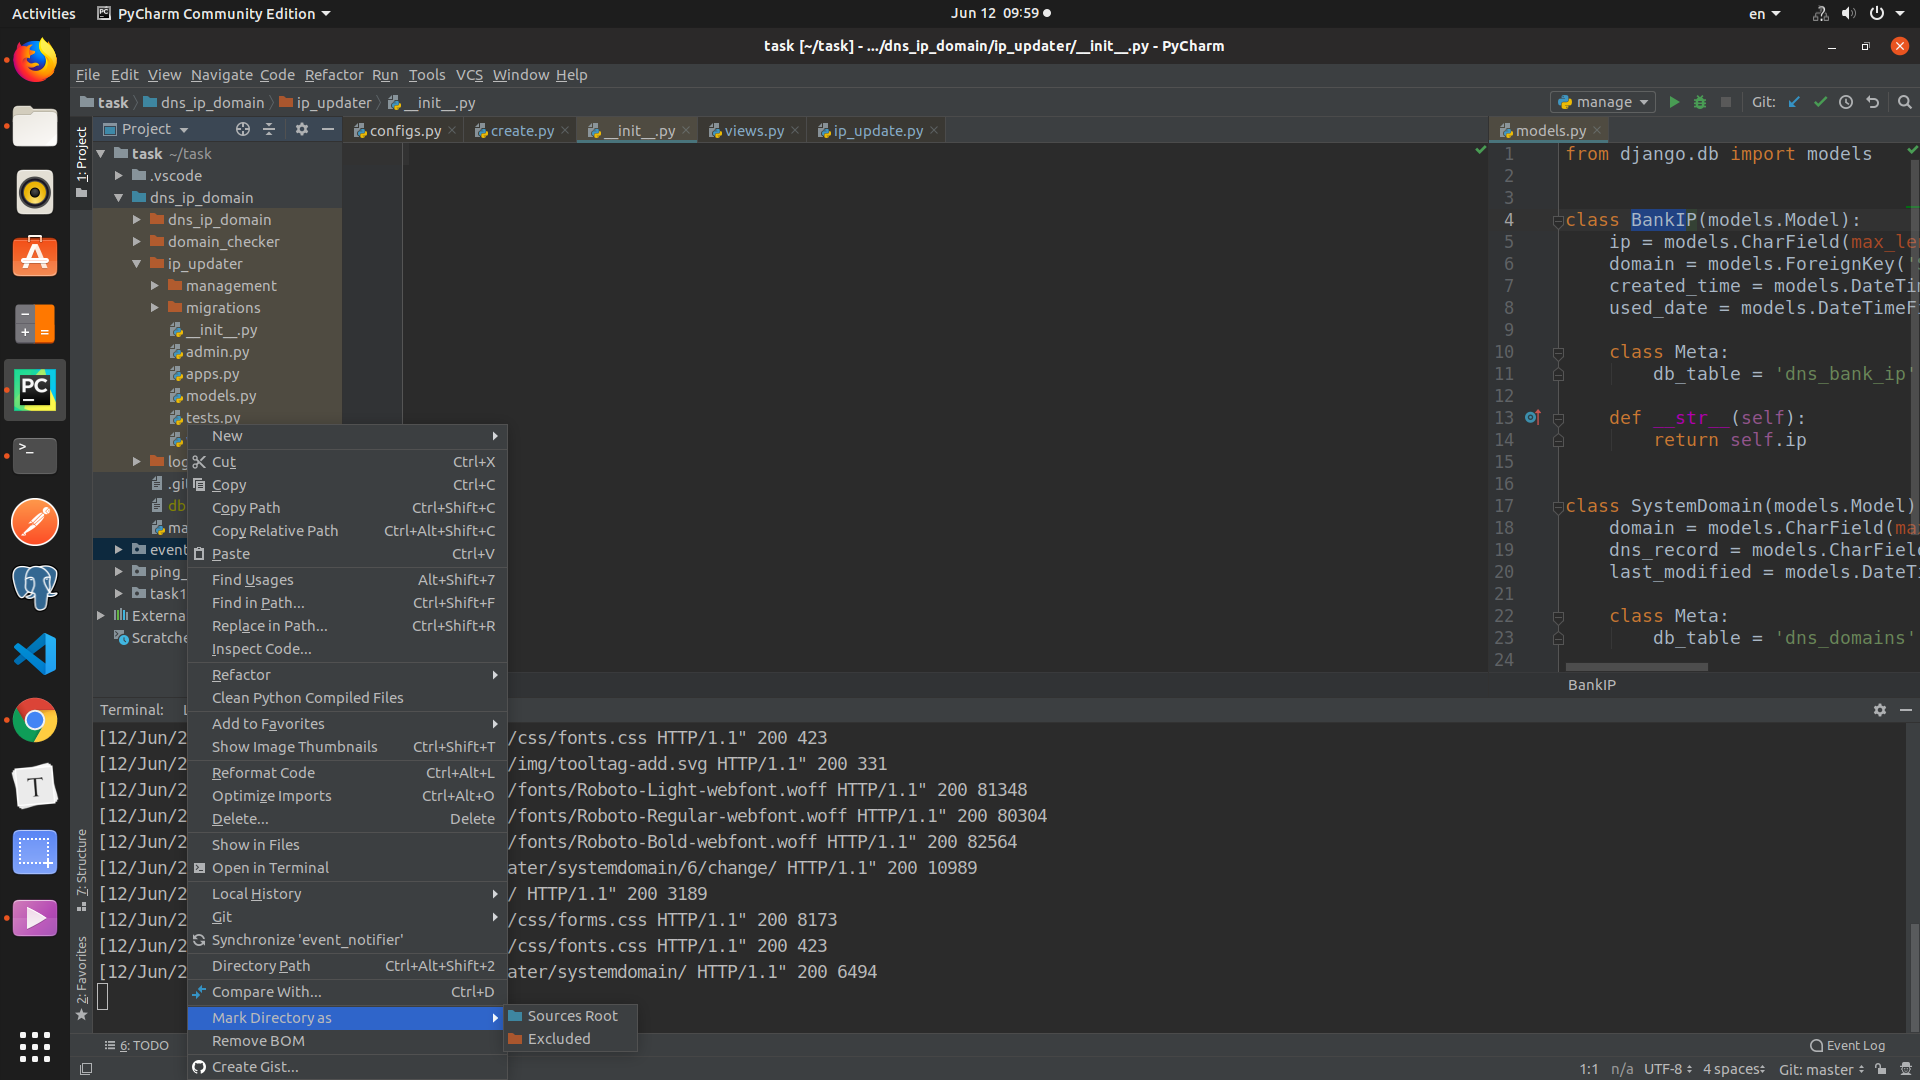The image size is (1920, 1080).
Task: Mark directory as Excluded
Action: coord(571,1039)
